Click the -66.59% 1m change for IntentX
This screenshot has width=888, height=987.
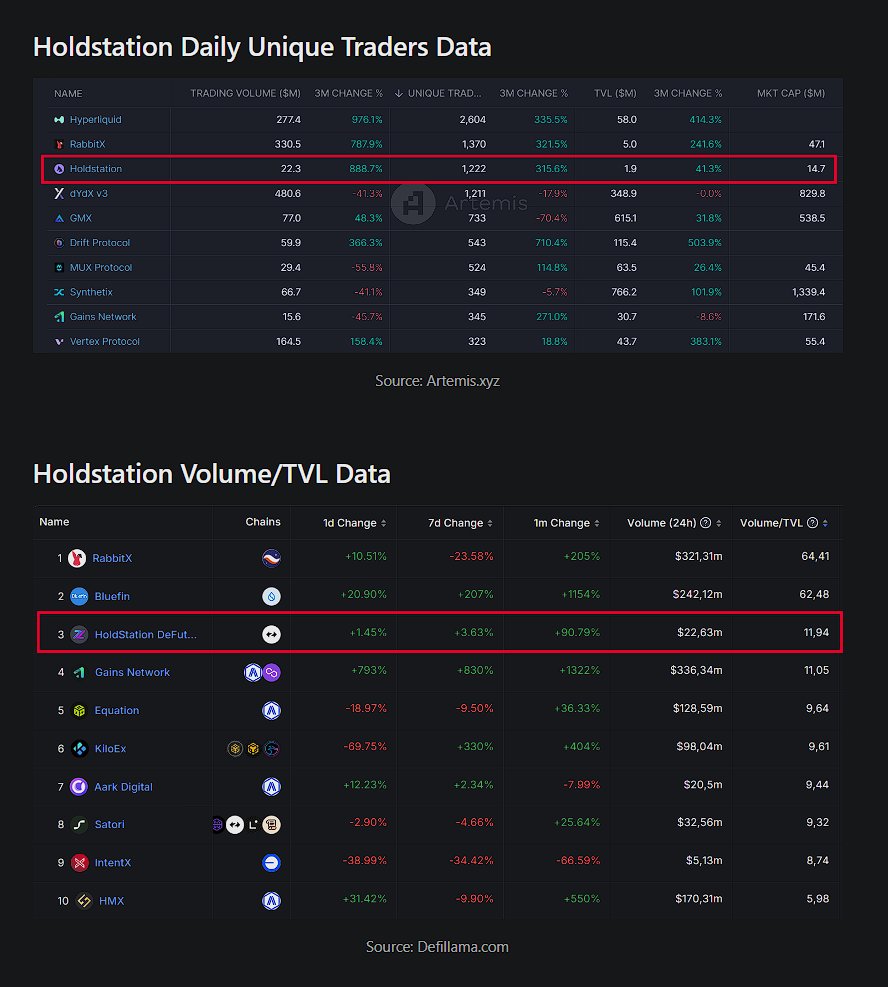click(x=578, y=860)
